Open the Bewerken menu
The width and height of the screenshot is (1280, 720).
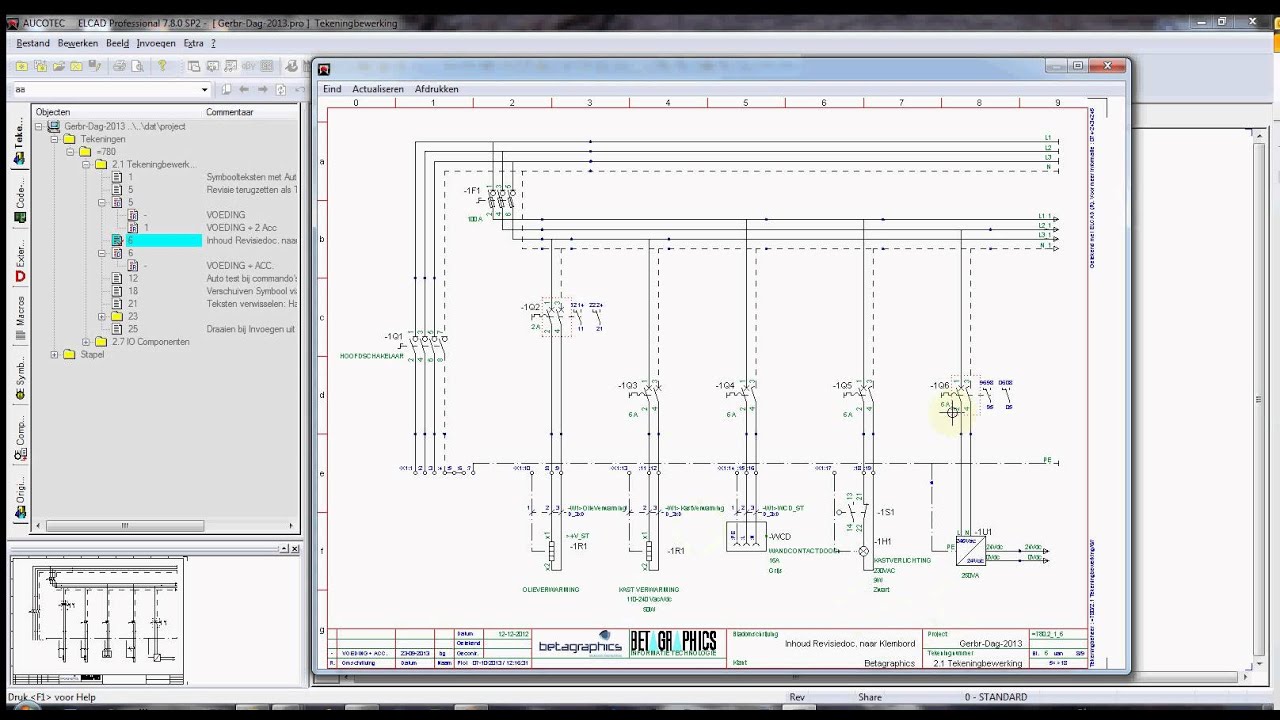[x=78, y=43]
